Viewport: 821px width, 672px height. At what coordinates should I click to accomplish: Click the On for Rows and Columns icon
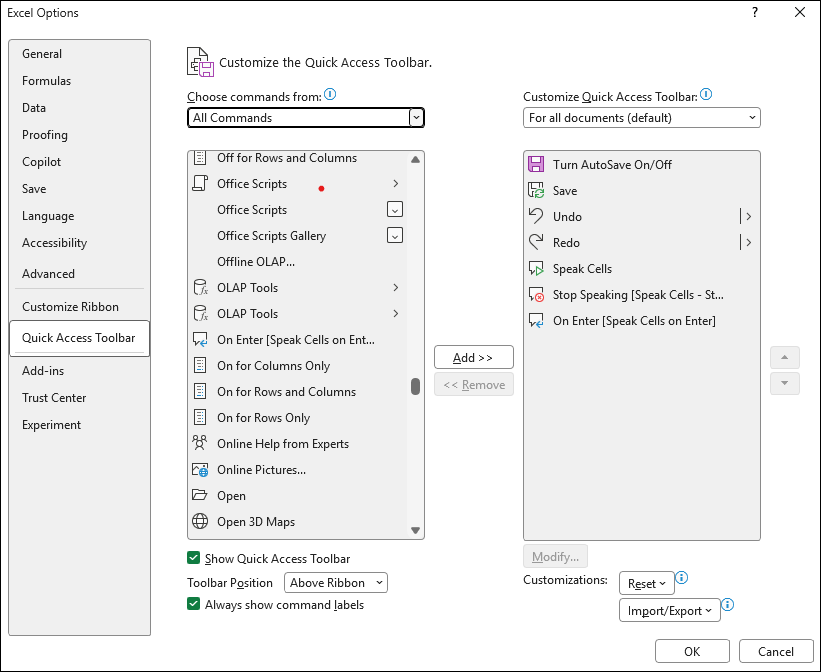[199, 392]
